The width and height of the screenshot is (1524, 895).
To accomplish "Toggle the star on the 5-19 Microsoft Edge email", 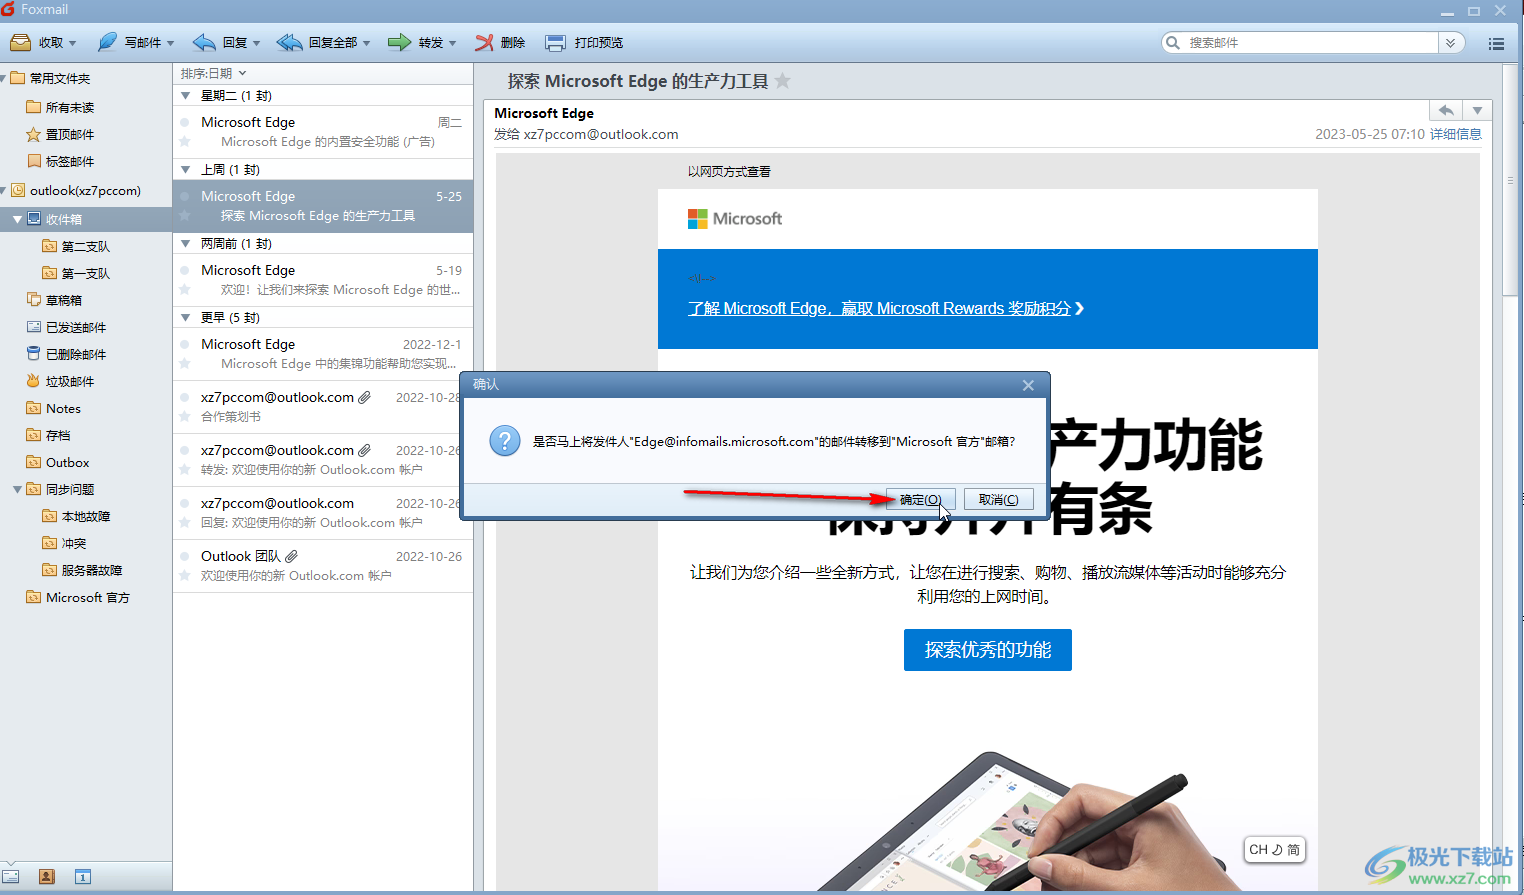I will [185, 290].
